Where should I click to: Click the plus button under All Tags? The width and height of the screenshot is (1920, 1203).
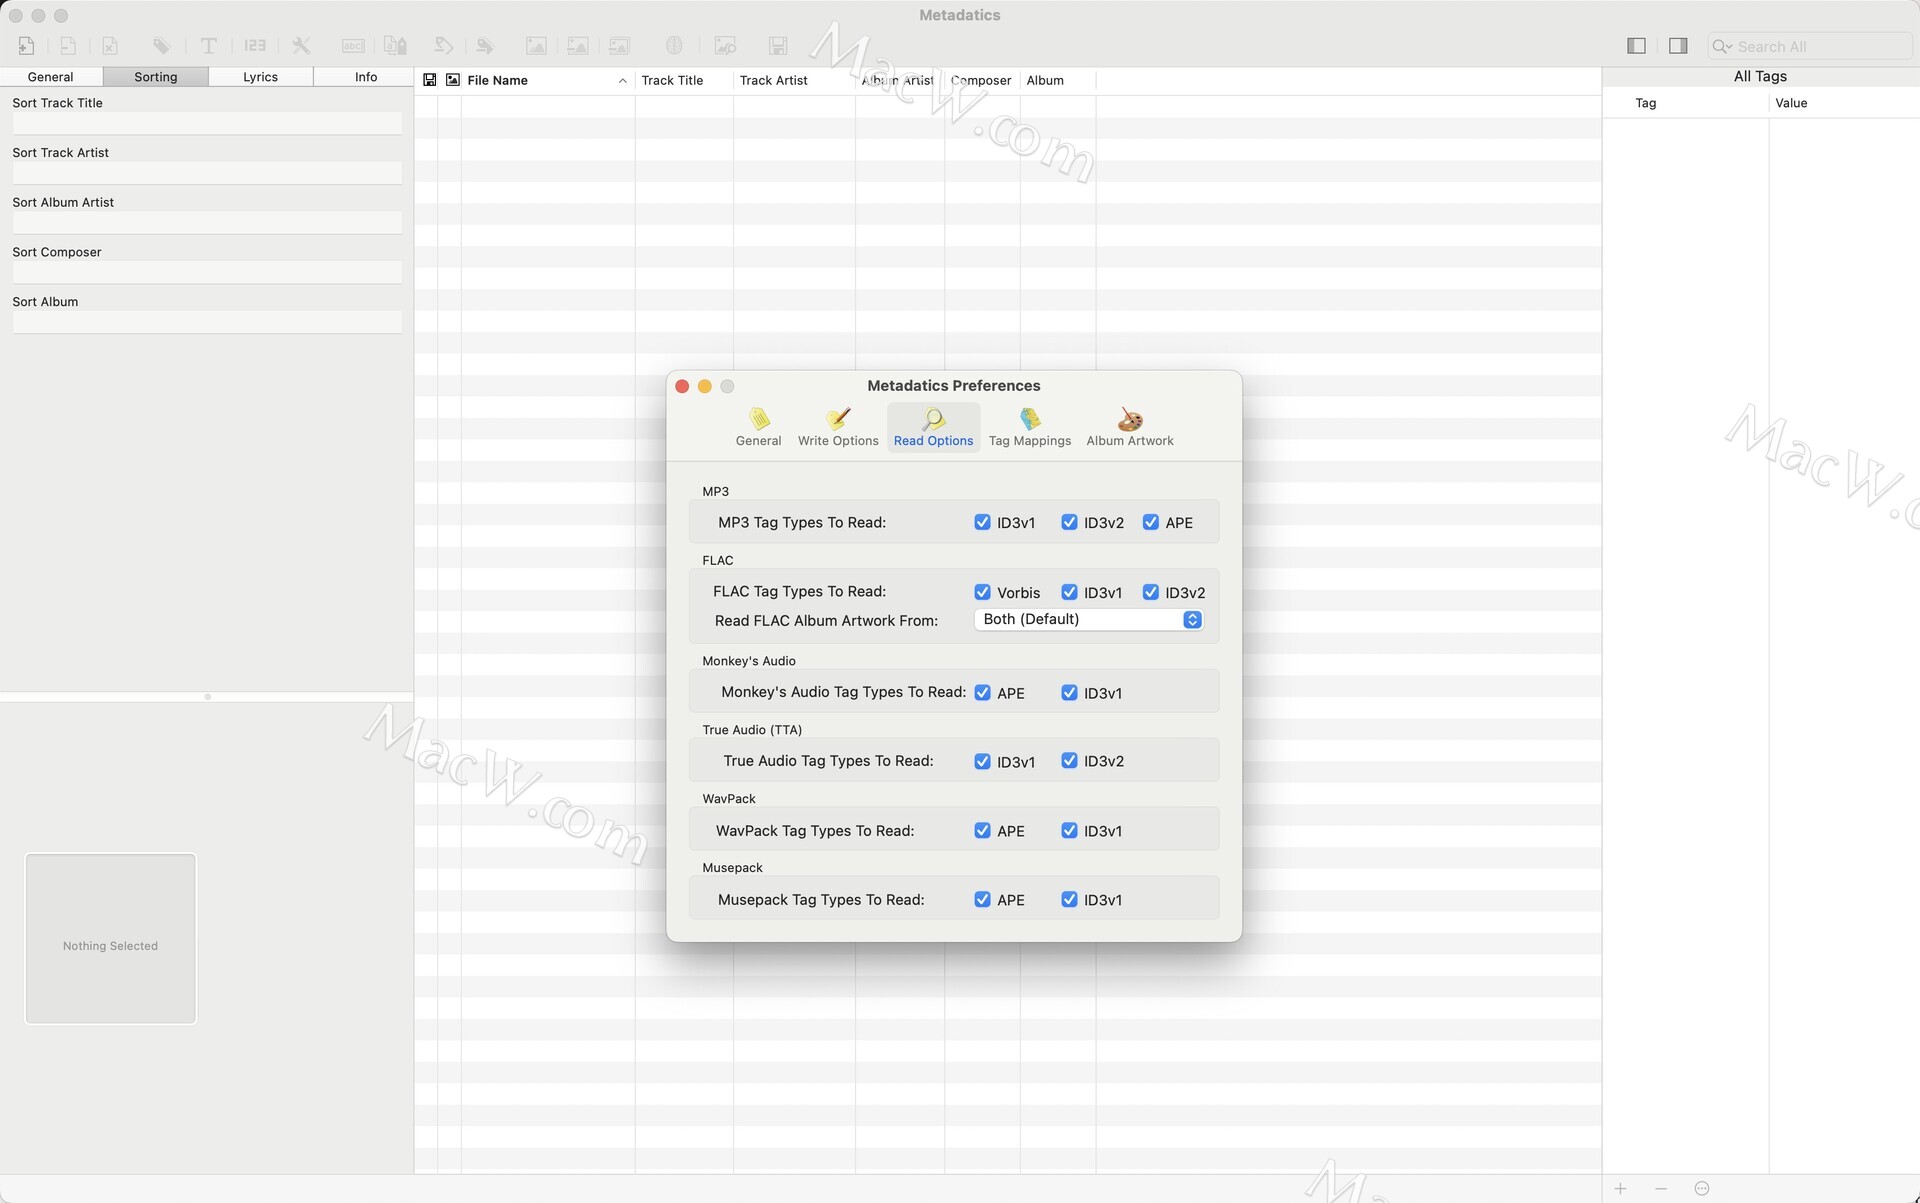1620,1189
